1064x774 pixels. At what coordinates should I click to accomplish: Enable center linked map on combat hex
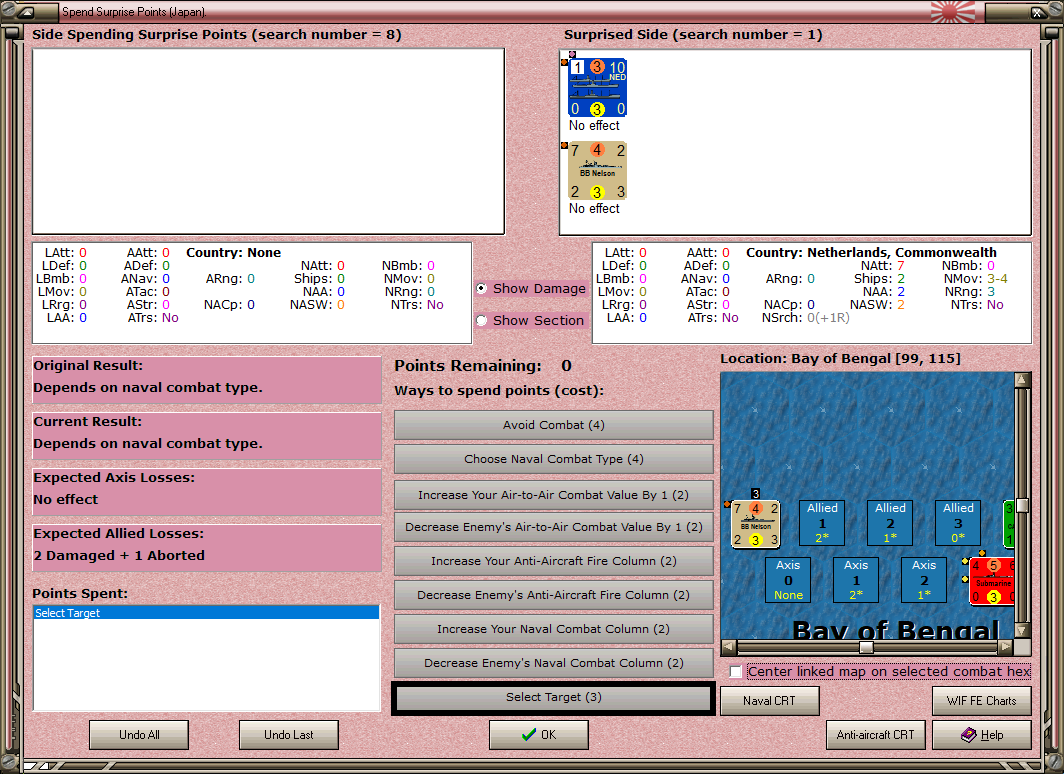point(736,672)
